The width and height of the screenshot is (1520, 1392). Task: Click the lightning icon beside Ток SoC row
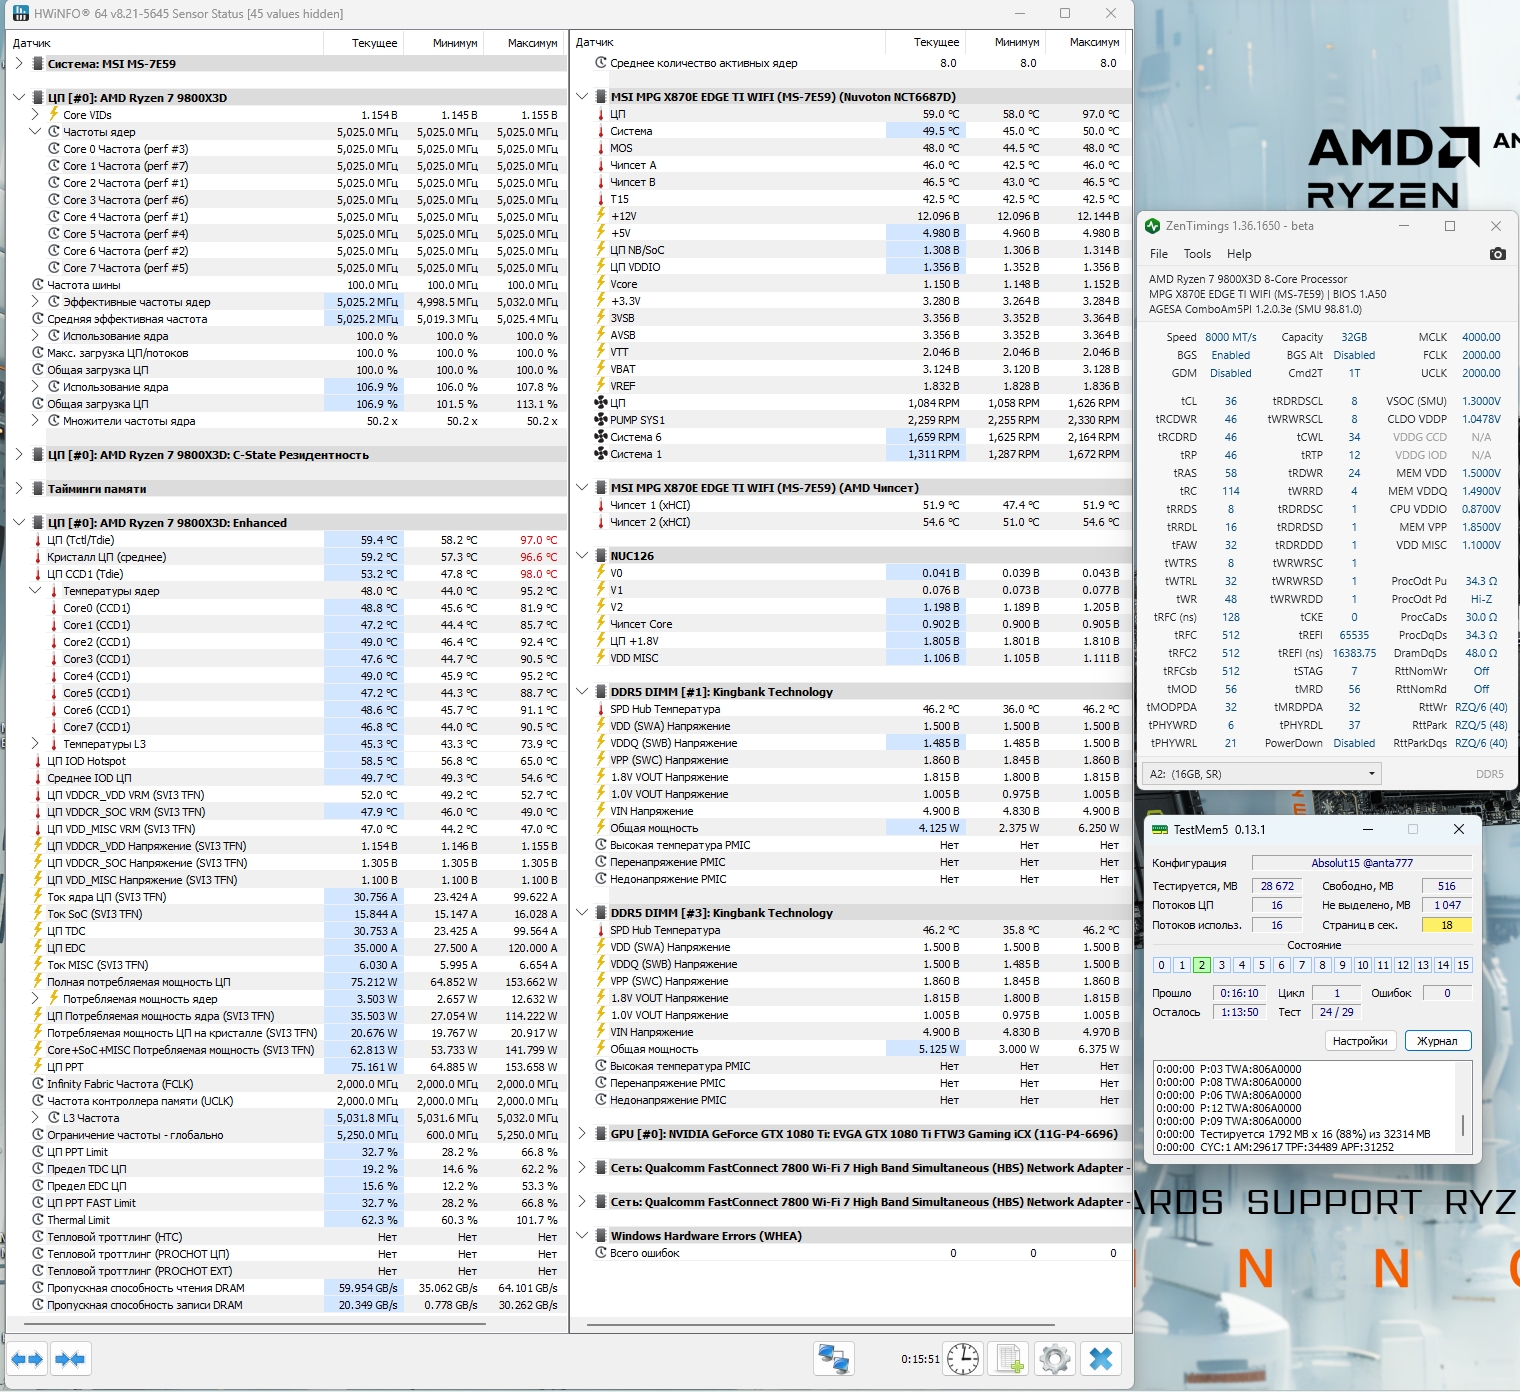click(x=39, y=914)
